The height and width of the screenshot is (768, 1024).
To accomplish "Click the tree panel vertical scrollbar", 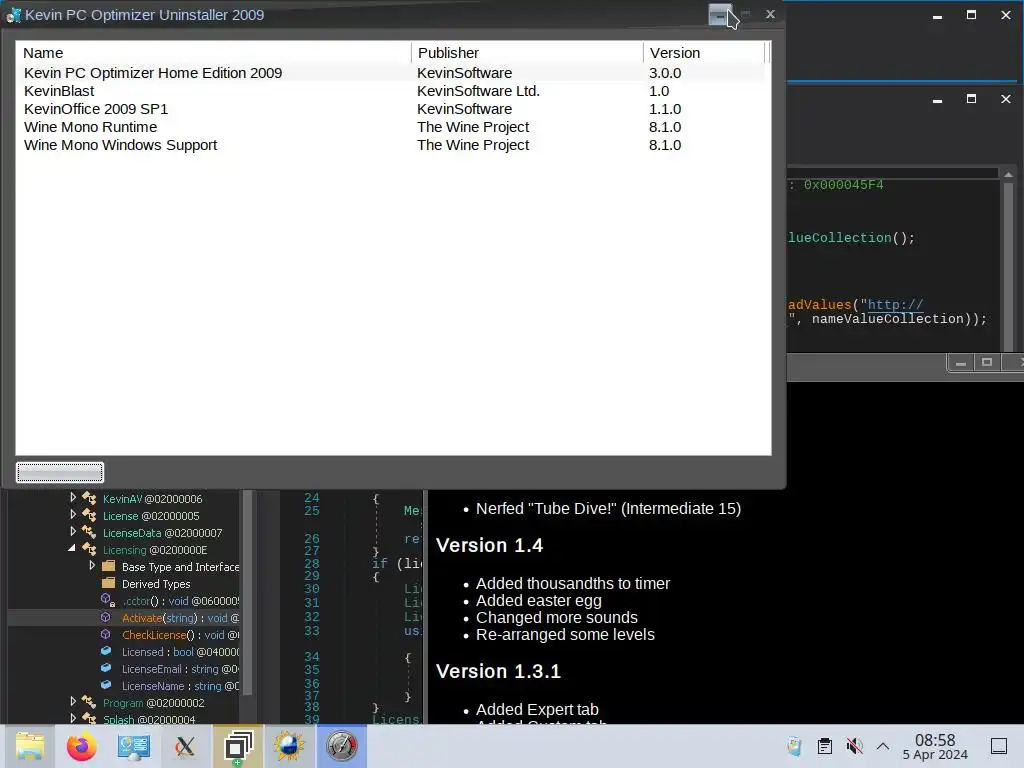I will pos(248,594).
